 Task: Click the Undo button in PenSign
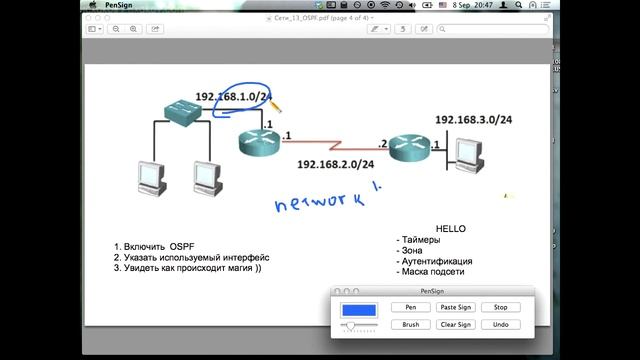[x=500, y=324]
